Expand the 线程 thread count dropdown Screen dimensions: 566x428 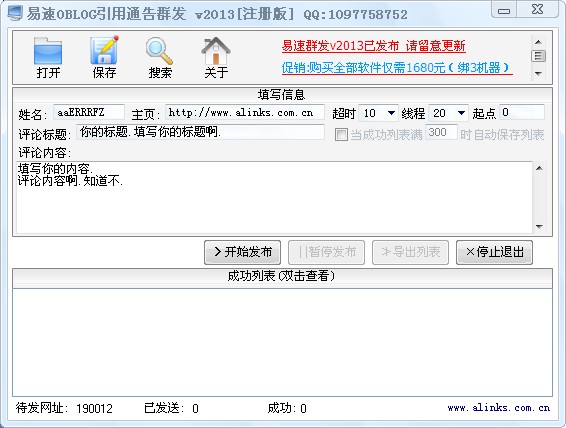[461, 113]
